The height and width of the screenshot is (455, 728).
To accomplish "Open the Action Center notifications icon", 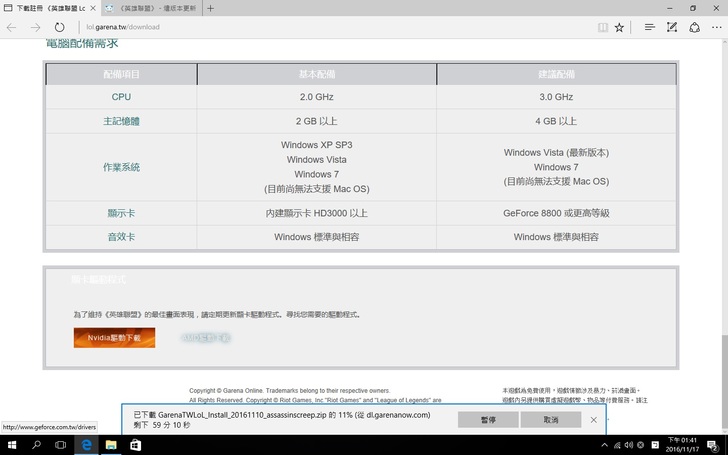I will 713,446.
